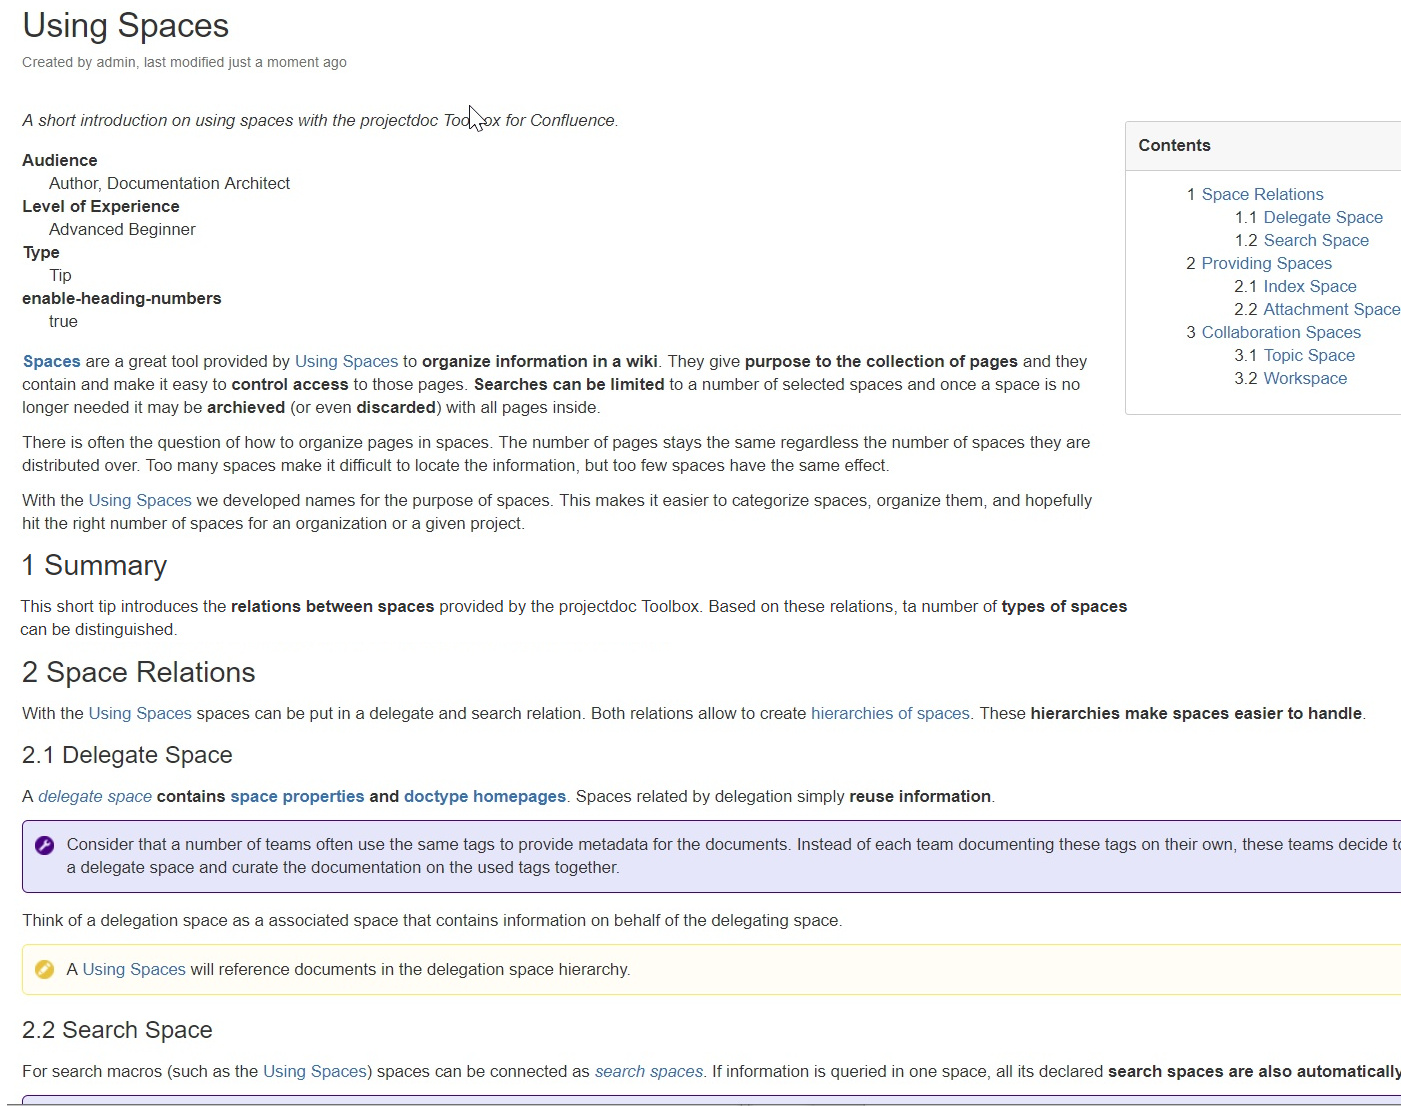Open the "Topic Space" contents link

1309,355
